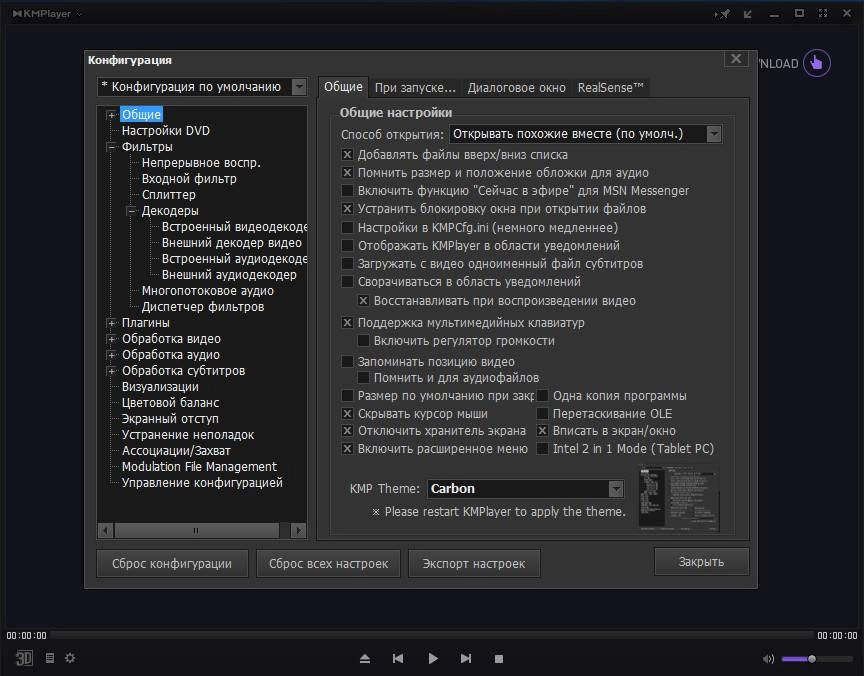Switch to the При запуске... tab
This screenshot has width=864, height=676.
[x=415, y=88]
